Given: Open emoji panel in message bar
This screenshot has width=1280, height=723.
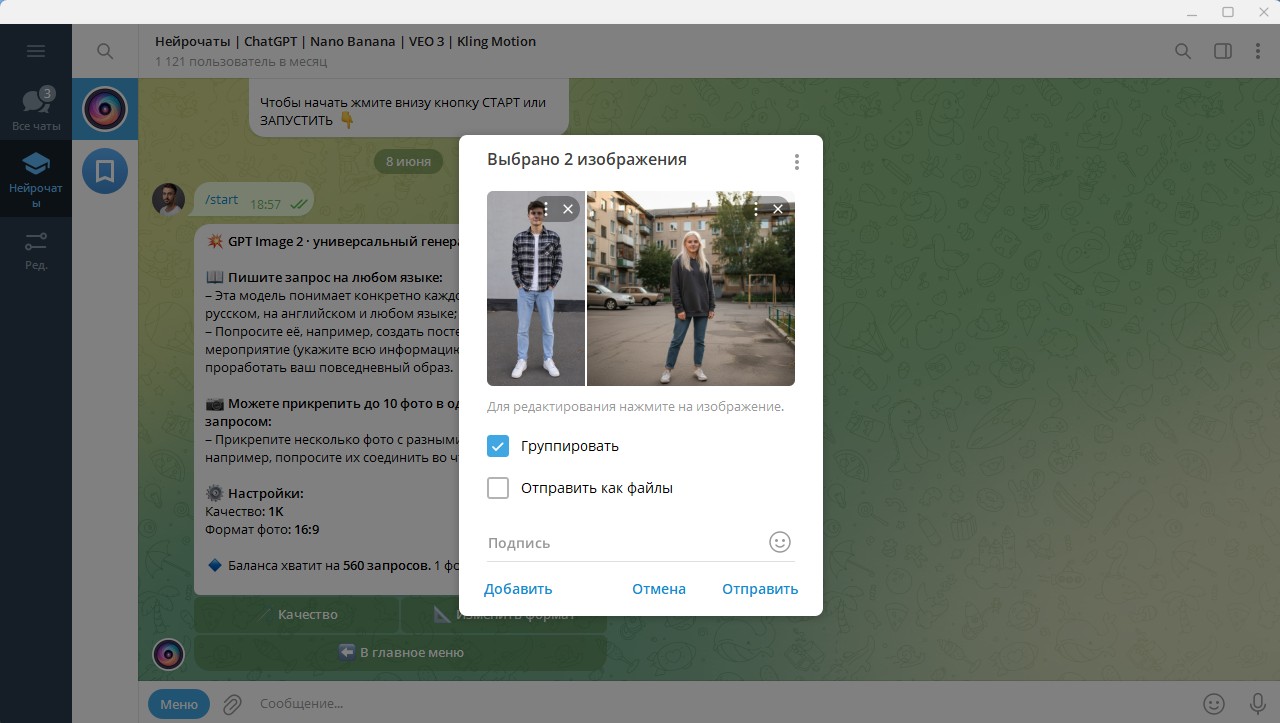Looking at the screenshot, I should tap(1213, 704).
